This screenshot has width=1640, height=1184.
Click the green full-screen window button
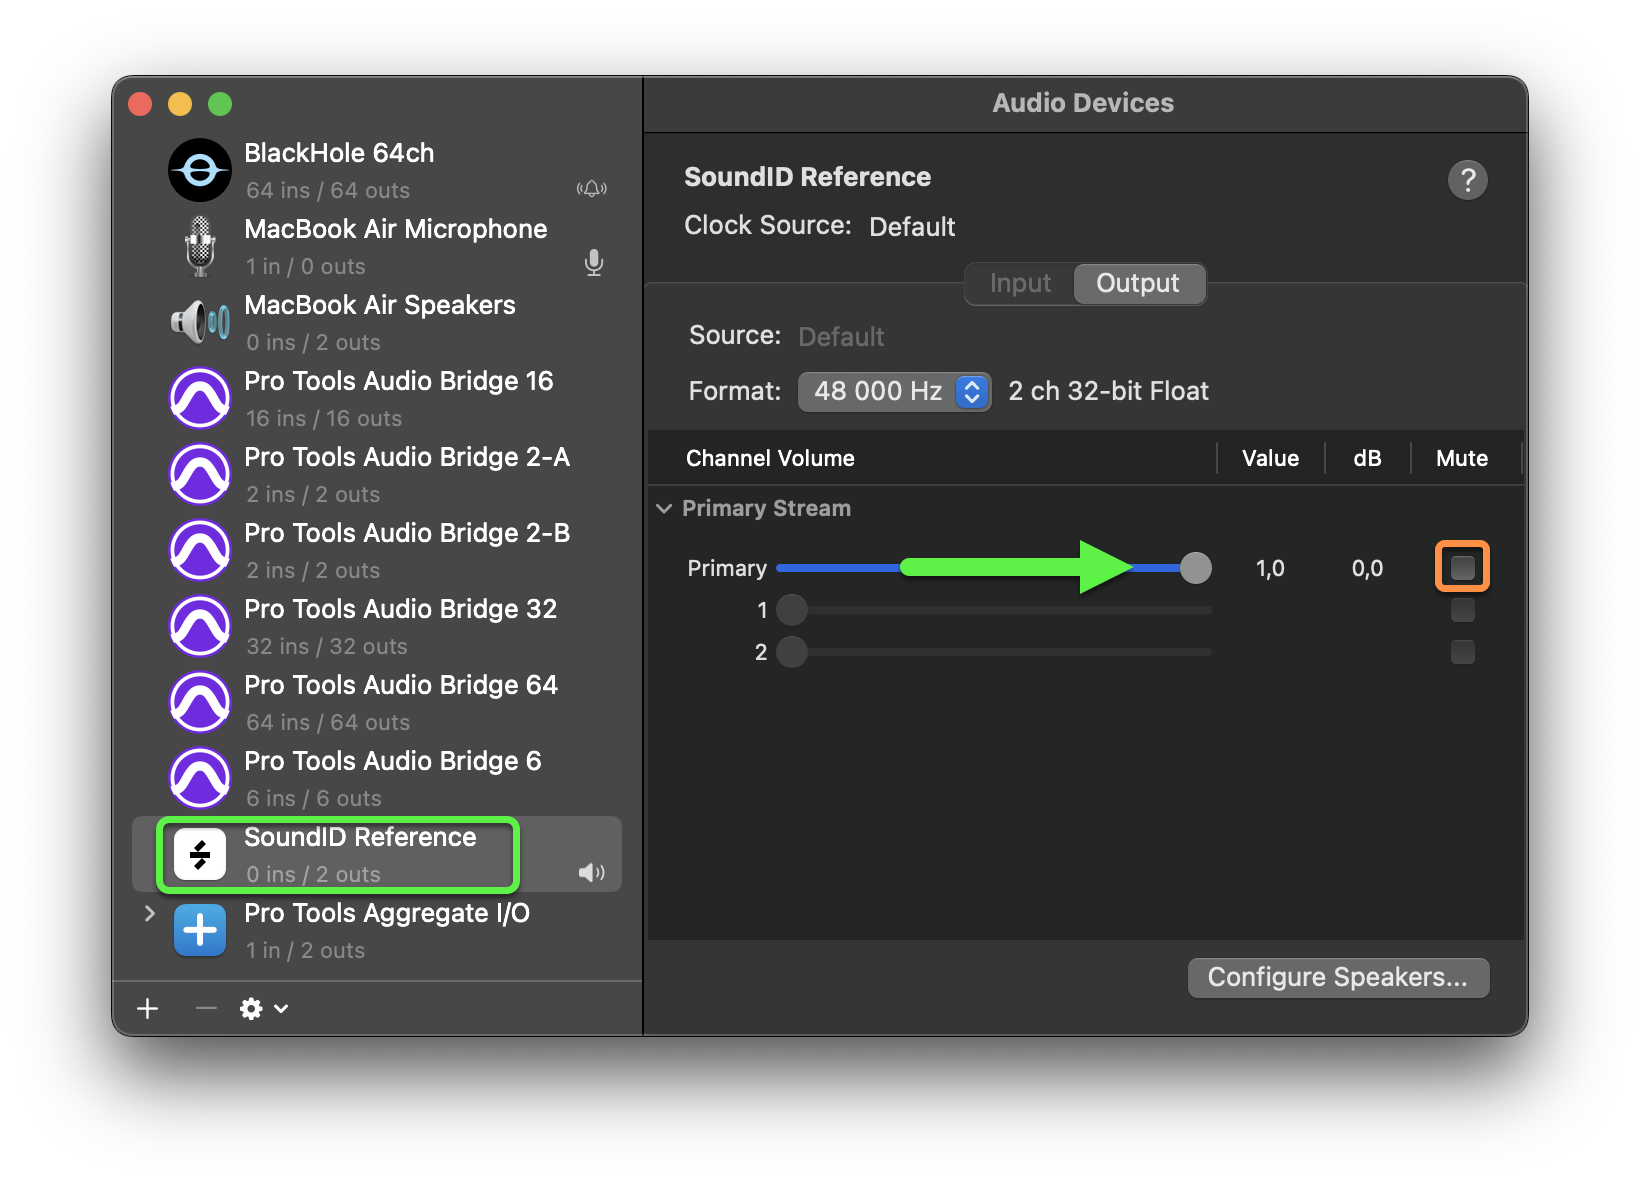click(220, 104)
